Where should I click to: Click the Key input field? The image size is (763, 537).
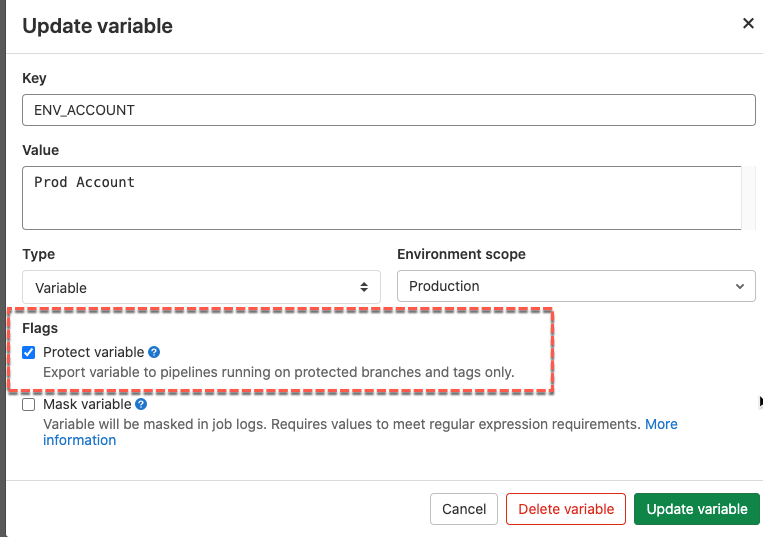point(388,110)
